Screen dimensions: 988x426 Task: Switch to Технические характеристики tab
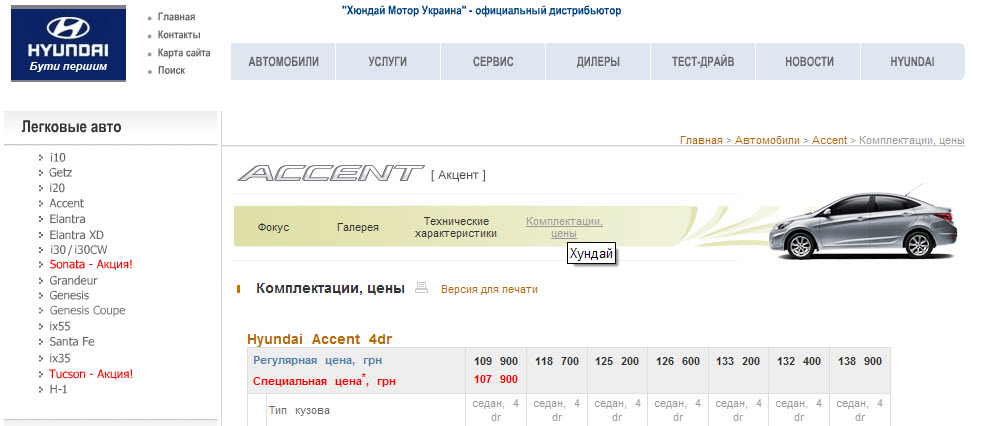(456, 227)
